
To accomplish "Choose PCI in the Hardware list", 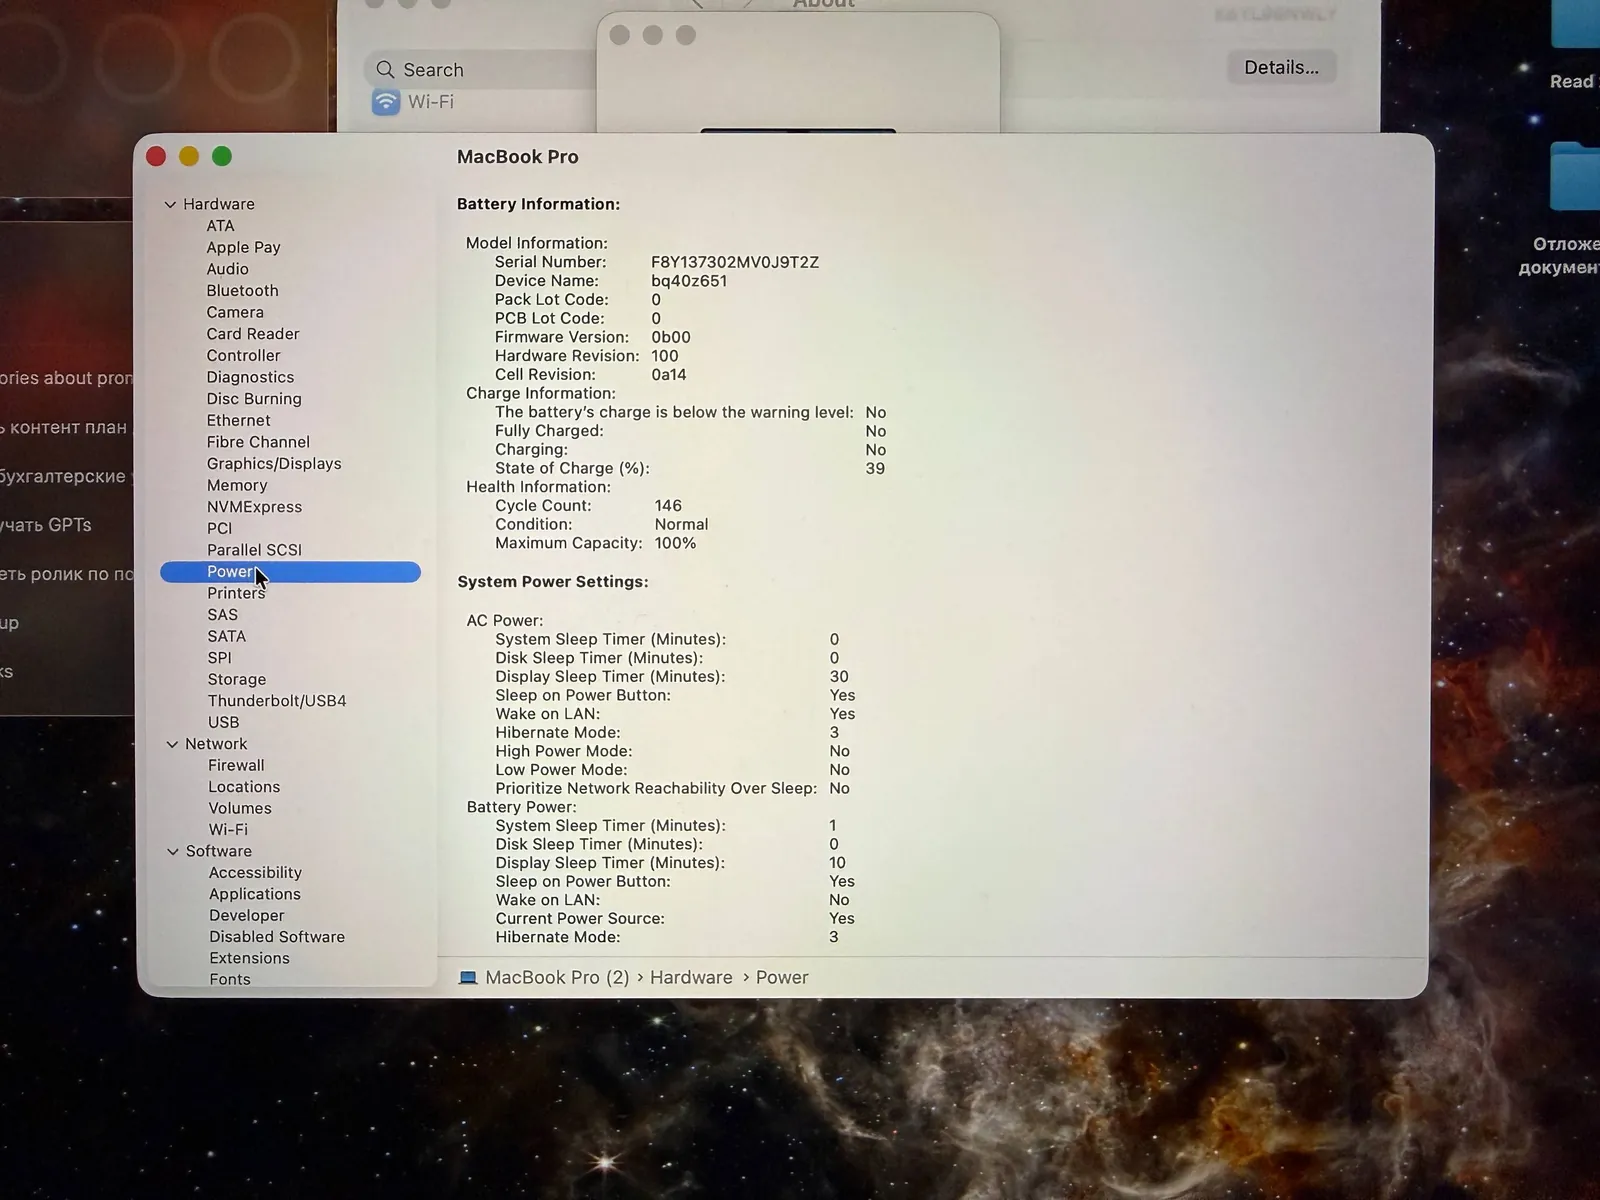I will coord(219,528).
